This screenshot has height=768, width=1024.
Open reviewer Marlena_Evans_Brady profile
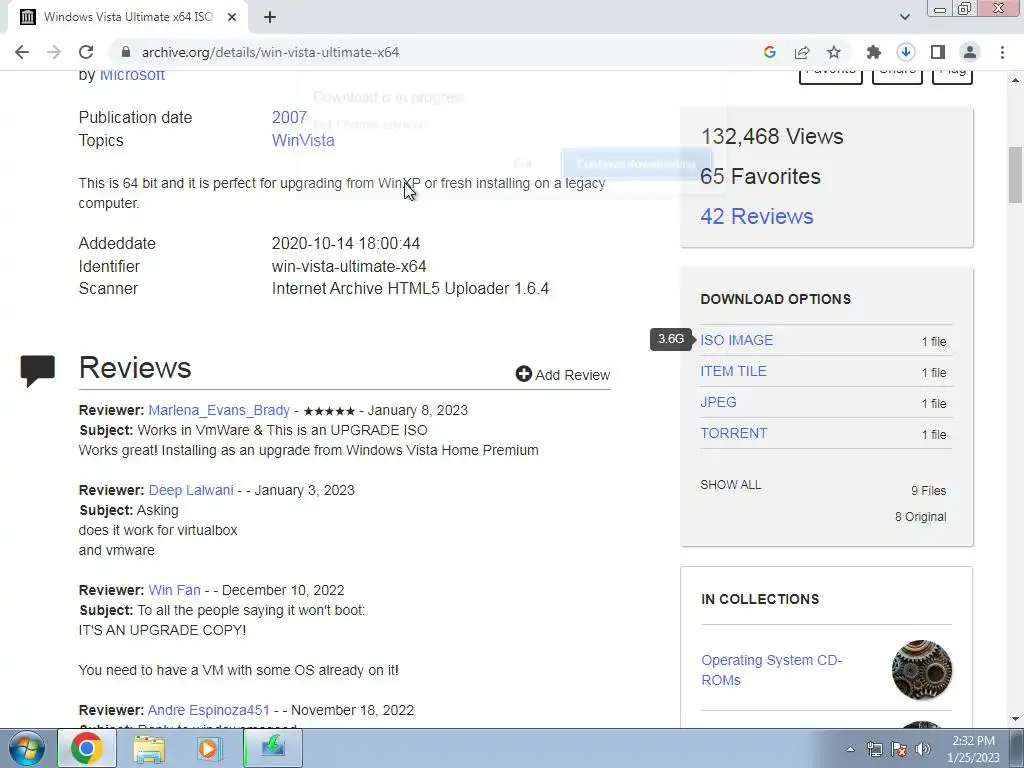[x=219, y=410]
